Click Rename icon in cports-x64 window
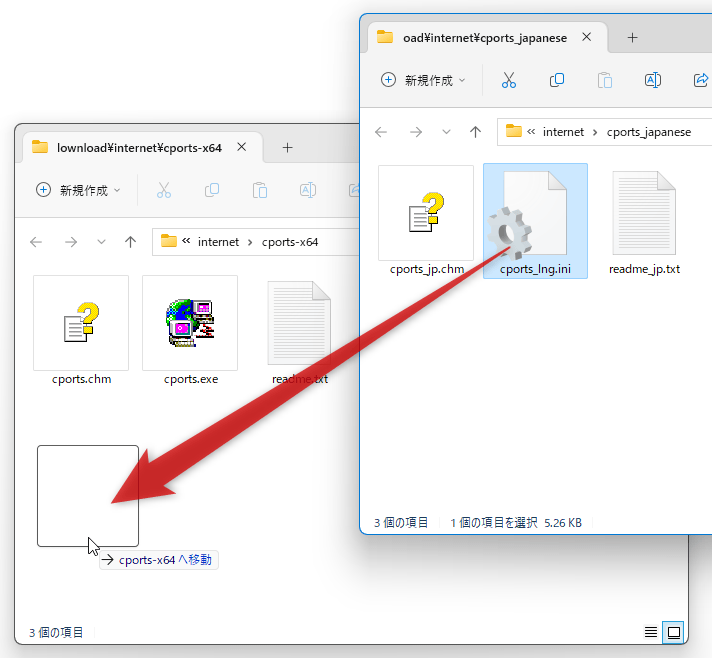This screenshot has height=658, width=712. point(308,190)
